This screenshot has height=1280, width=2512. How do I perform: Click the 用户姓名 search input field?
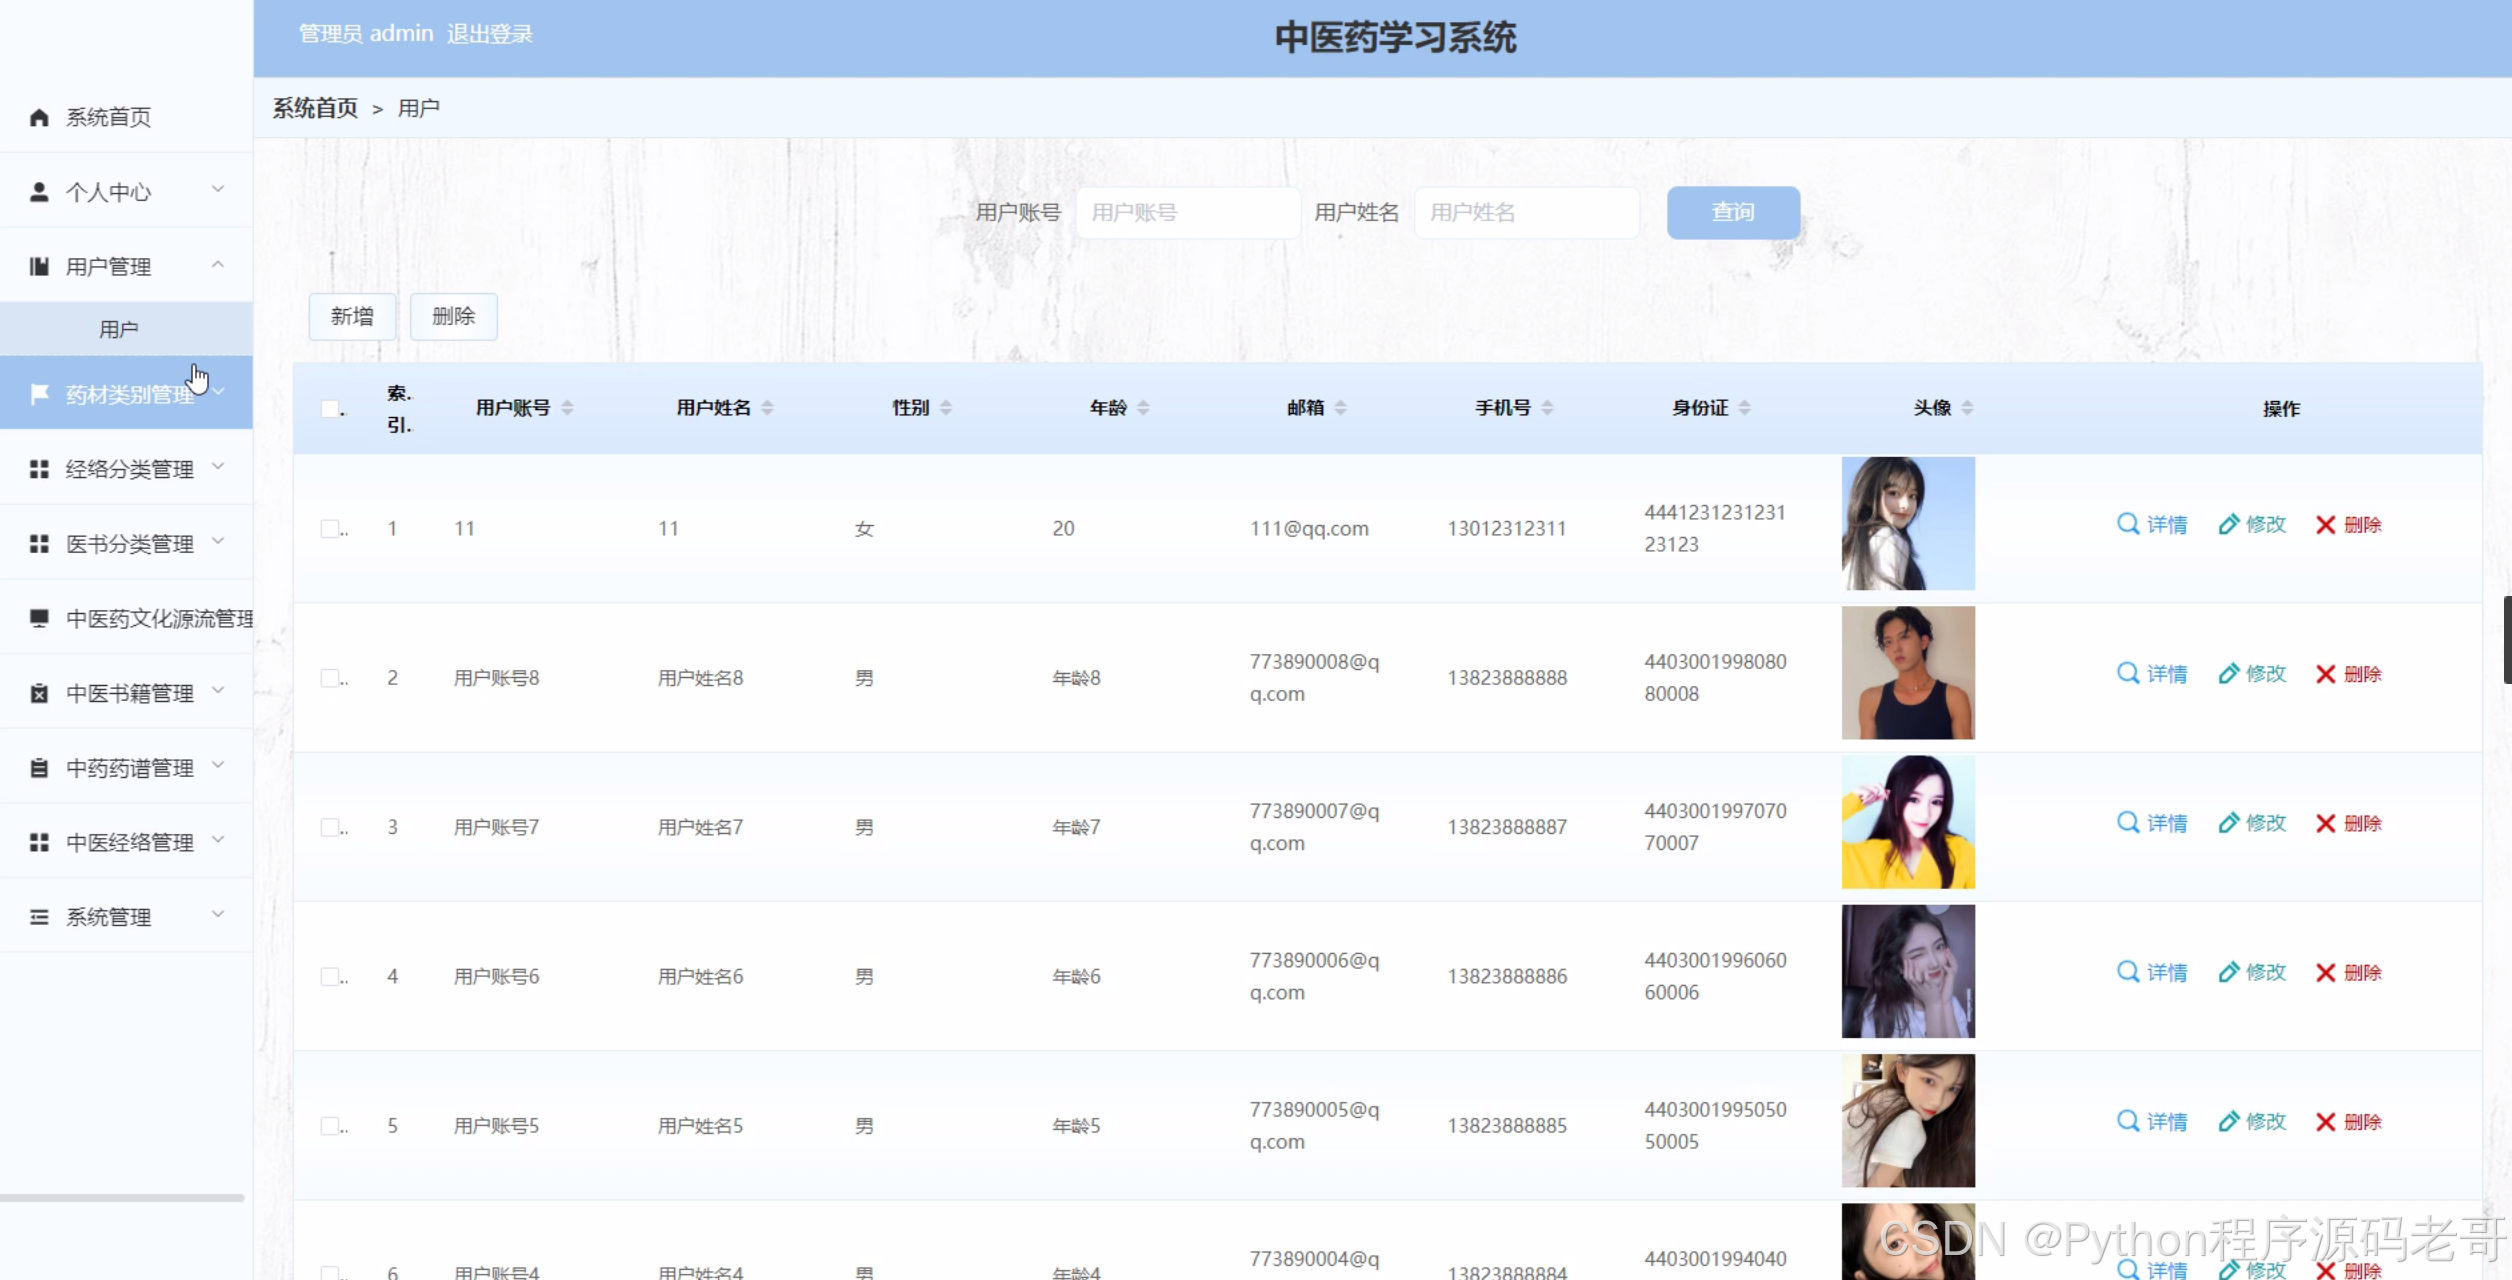(1526, 213)
